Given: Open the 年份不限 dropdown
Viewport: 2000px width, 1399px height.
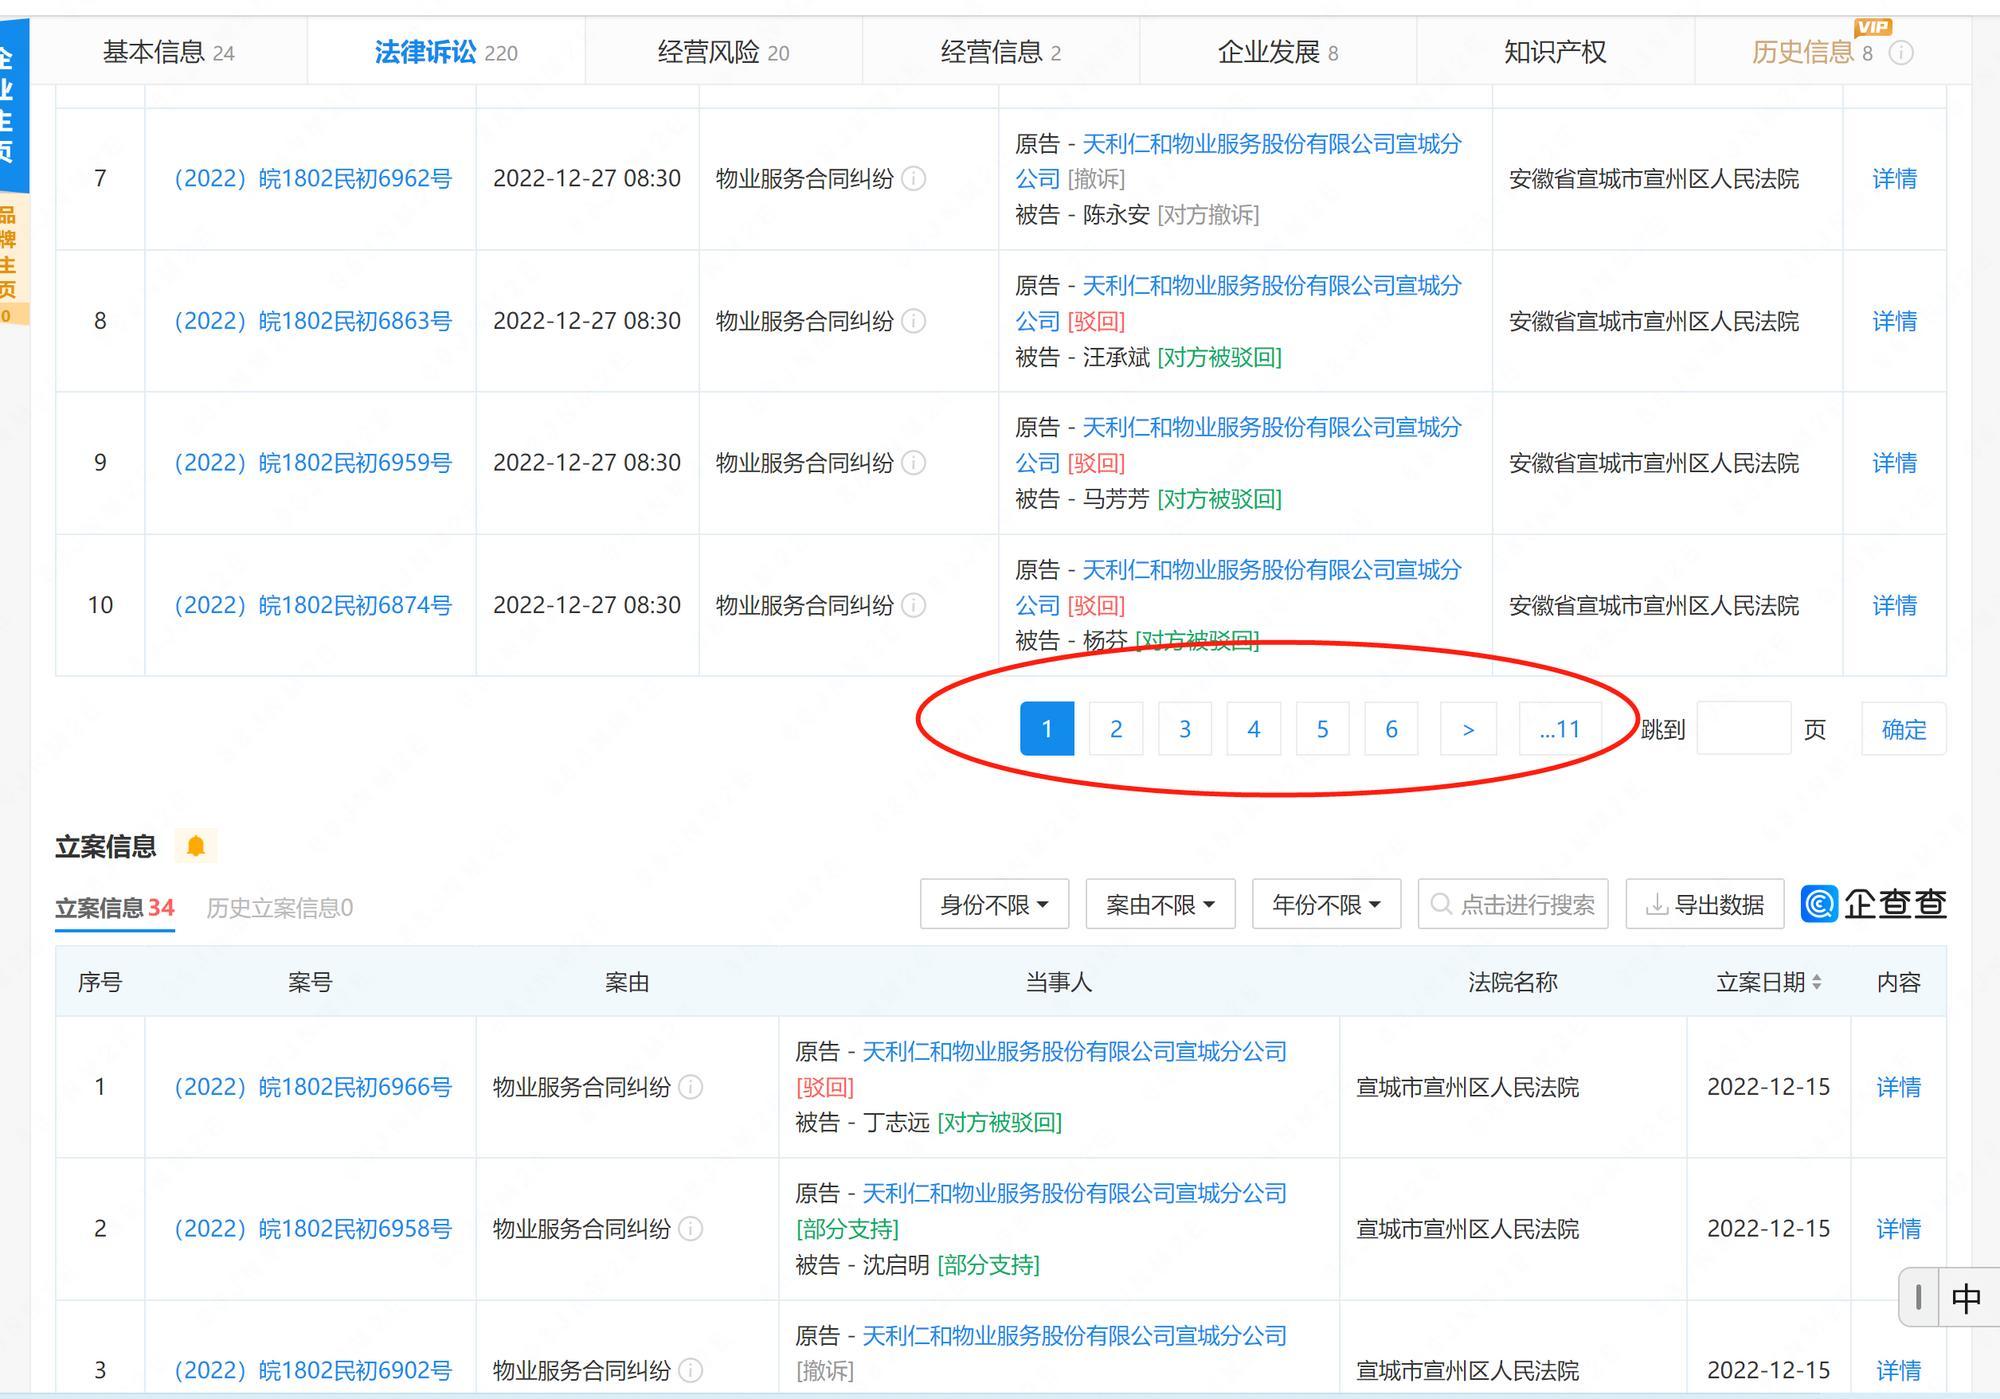Looking at the screenshot, I should (1326, 905).
